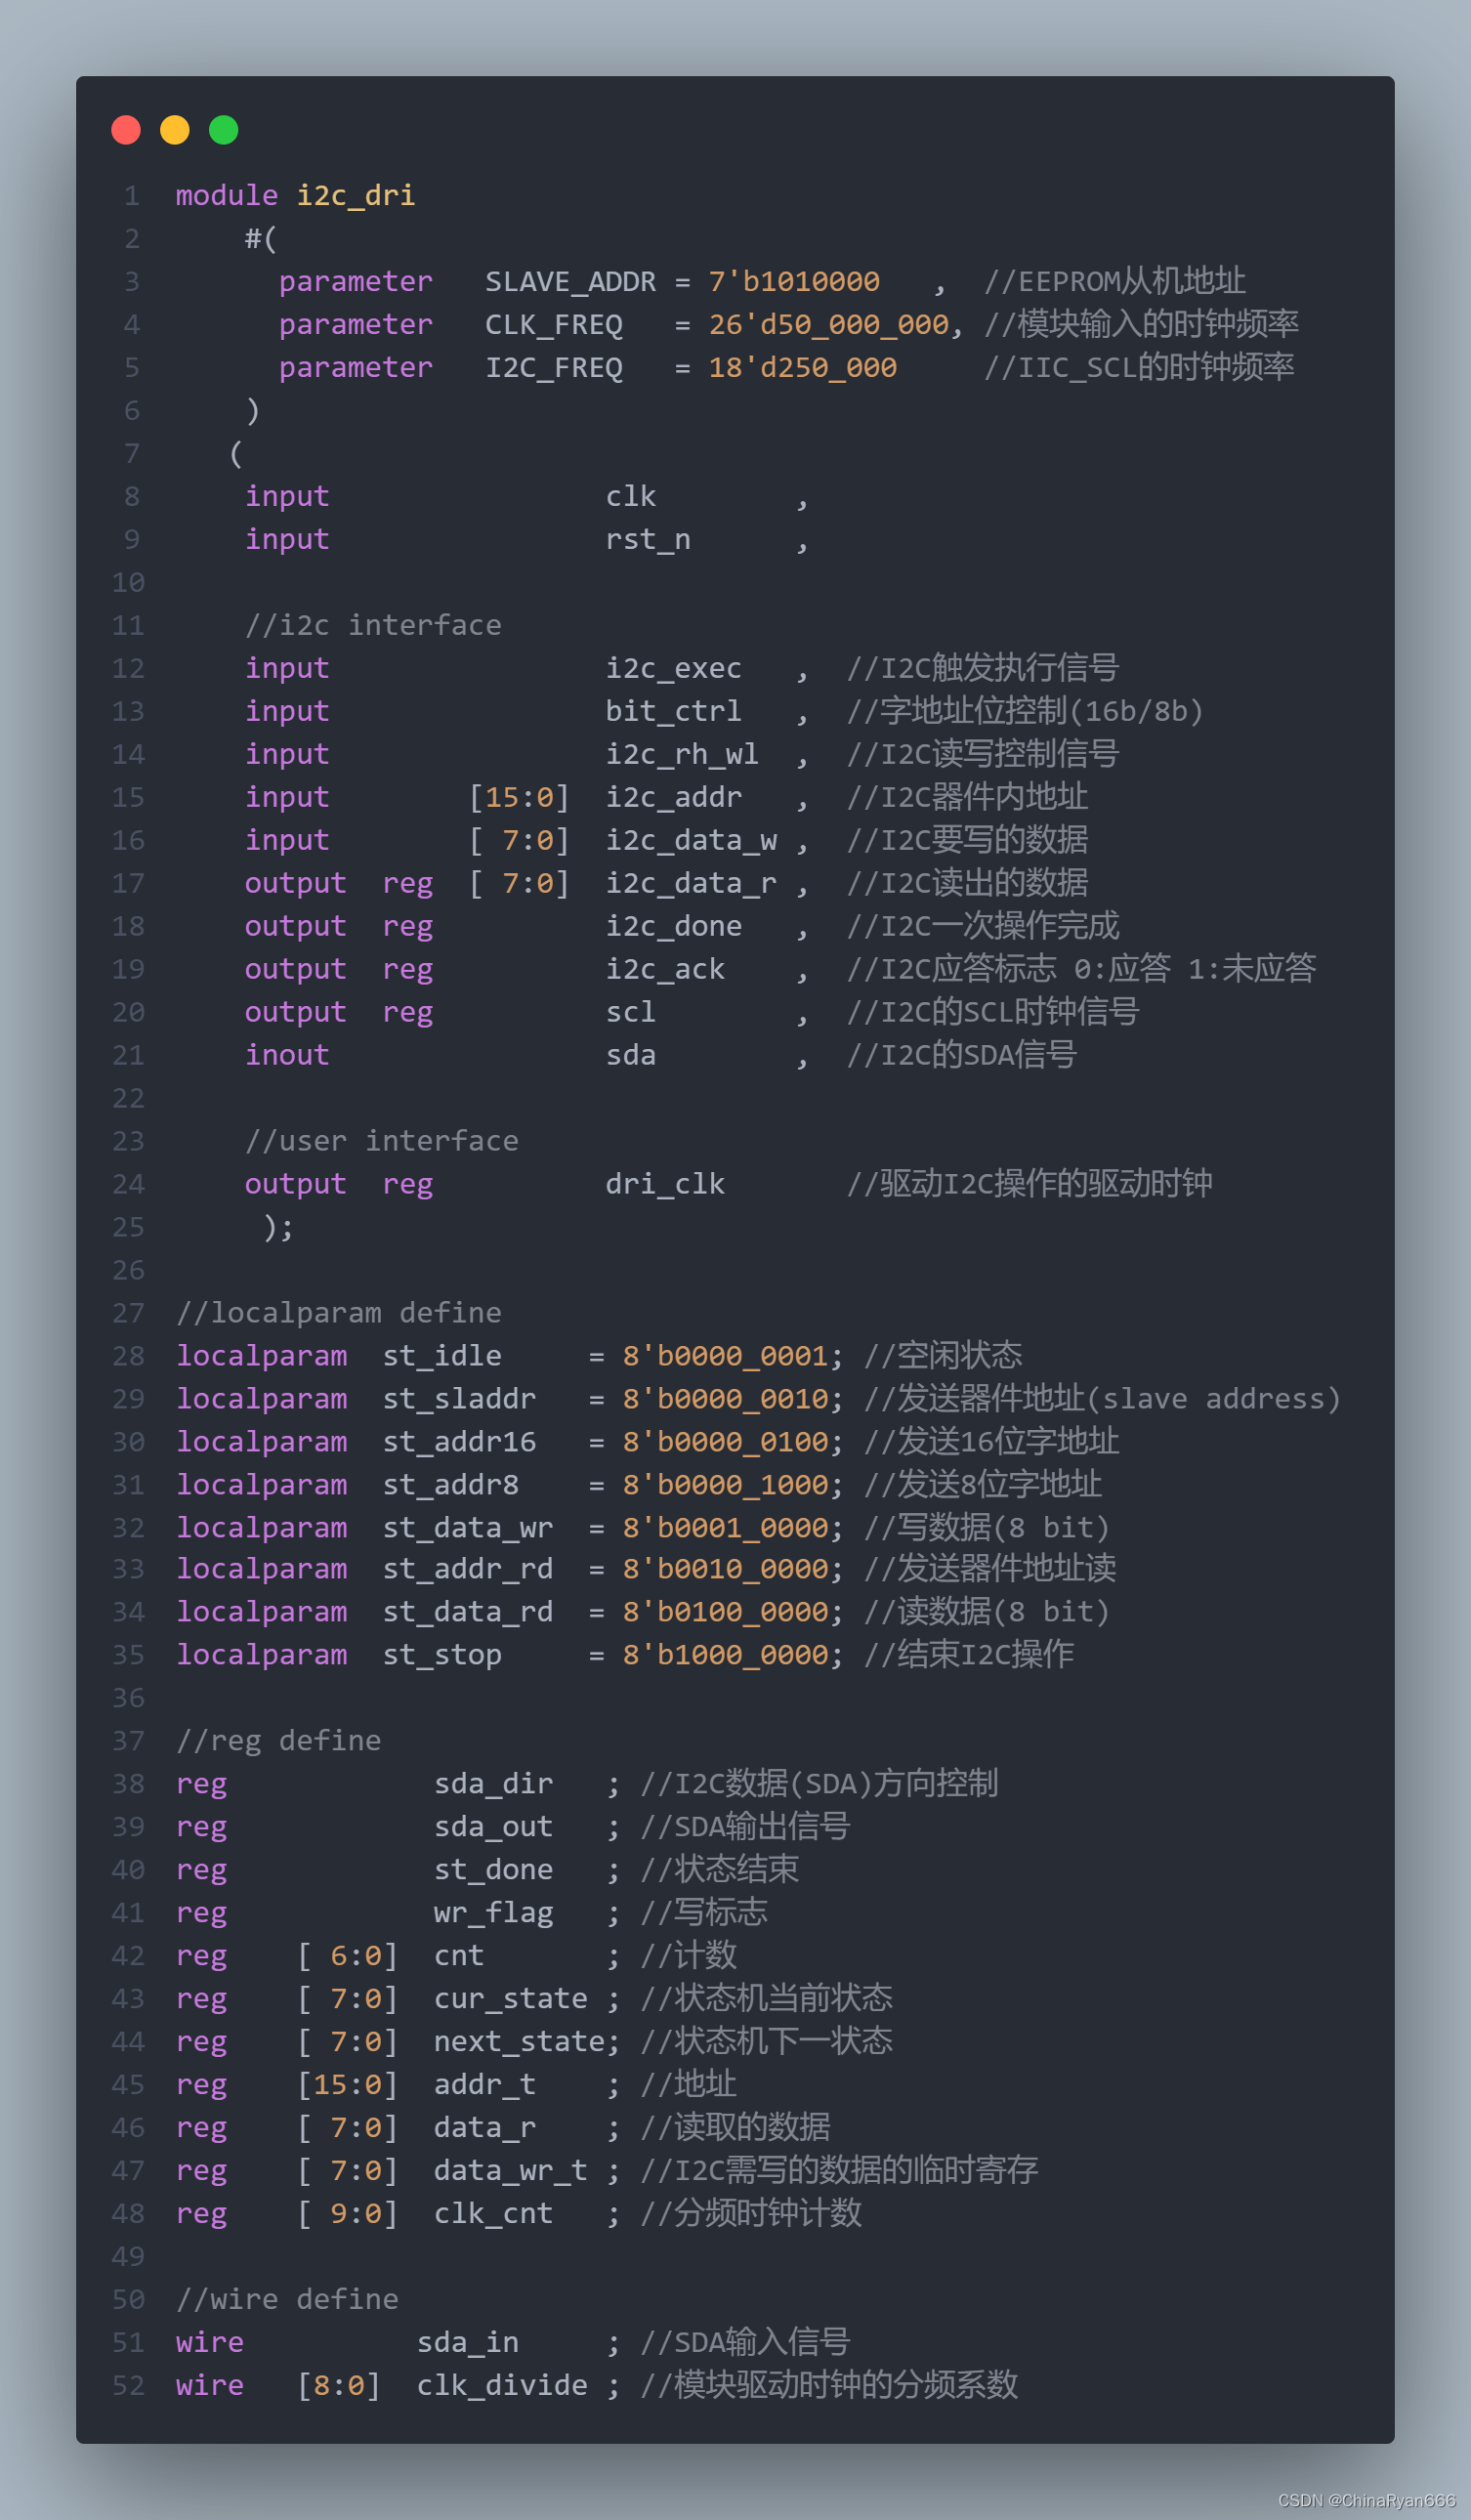Click the green maximize dot
The image size is (1471, 2520).
224,130
